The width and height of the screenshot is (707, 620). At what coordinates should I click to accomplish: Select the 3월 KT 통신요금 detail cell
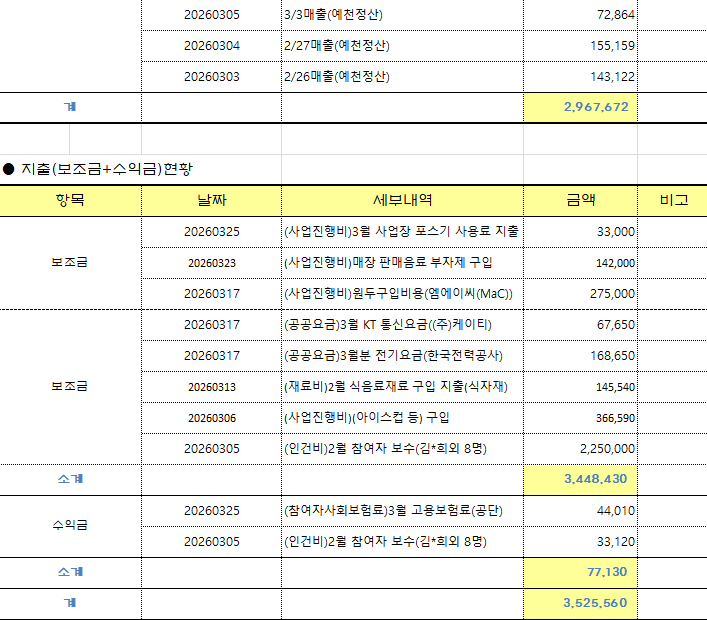click(x=402, y=325)
